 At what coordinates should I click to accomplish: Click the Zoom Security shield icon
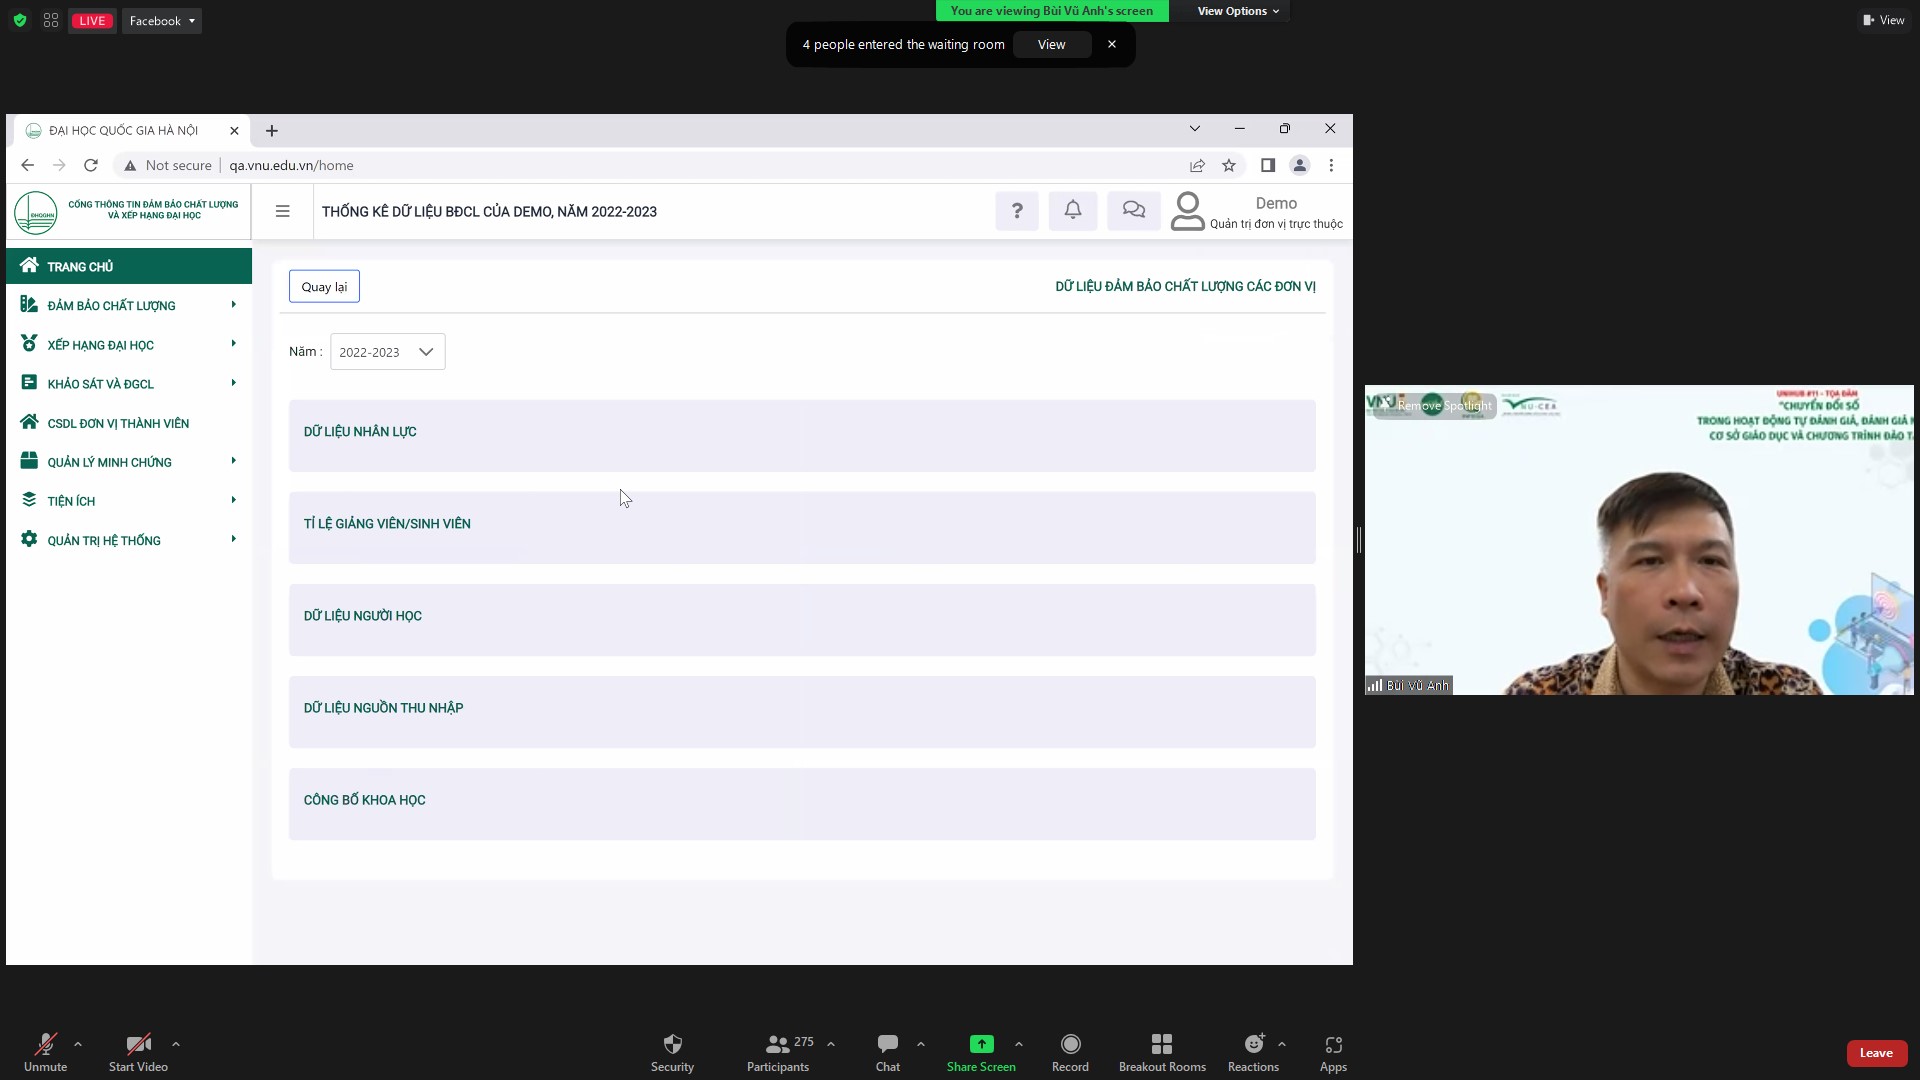tap(672, 1045)
